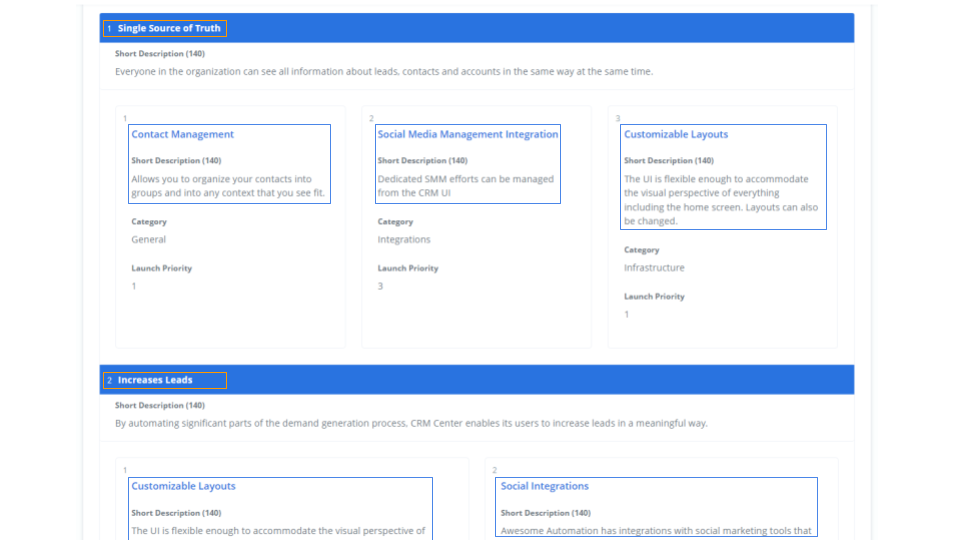Click the 'Integrations' category value
The height and width of the screenshot is (540, 960).
point(404,239)
